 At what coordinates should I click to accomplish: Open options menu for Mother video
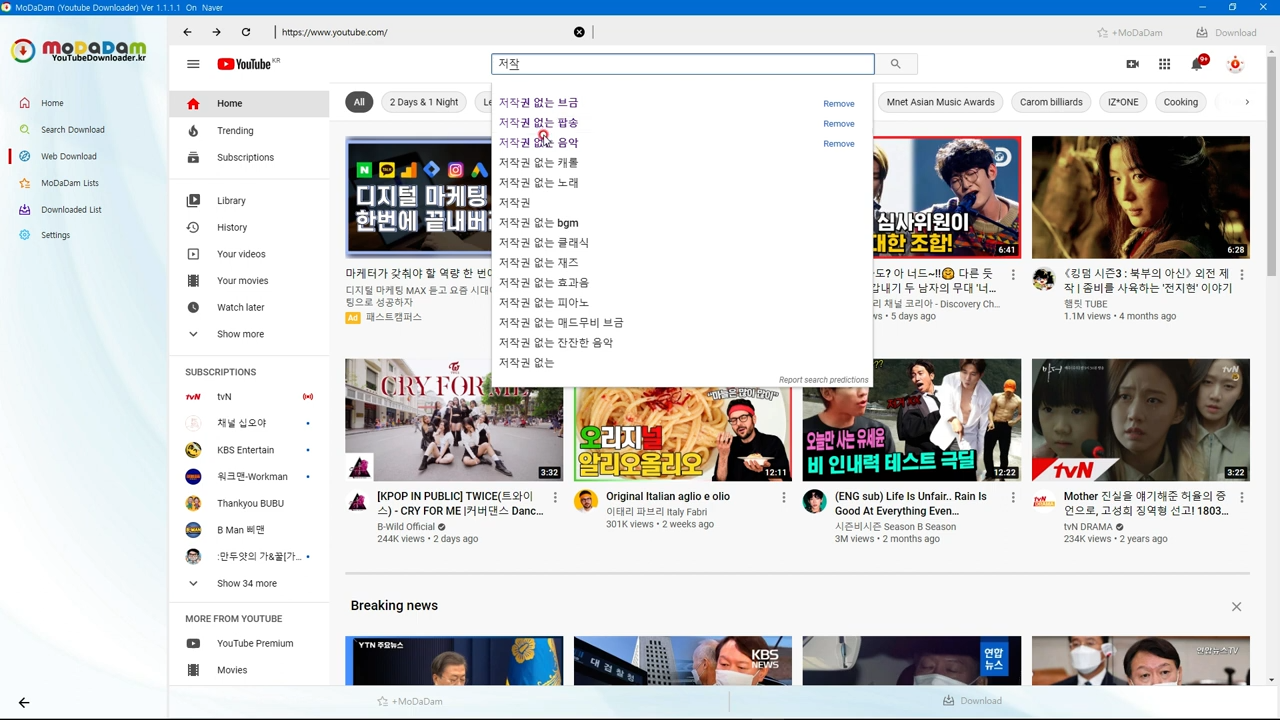coord(1242,497)
